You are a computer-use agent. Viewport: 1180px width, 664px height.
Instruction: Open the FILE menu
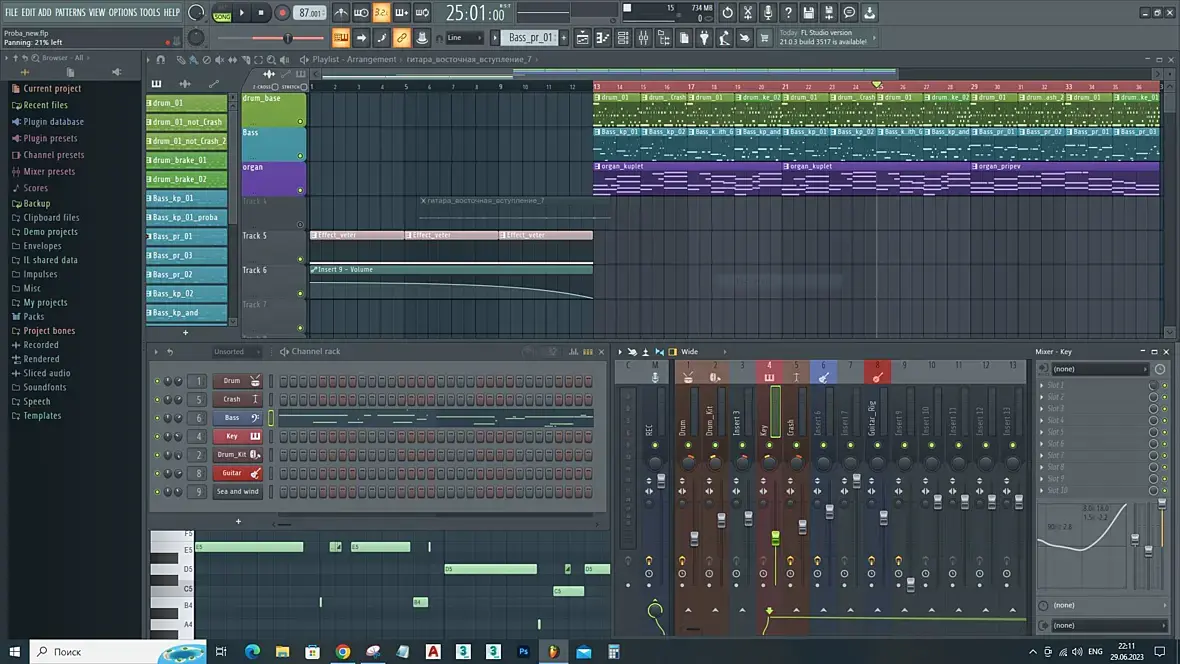(11, 13)
